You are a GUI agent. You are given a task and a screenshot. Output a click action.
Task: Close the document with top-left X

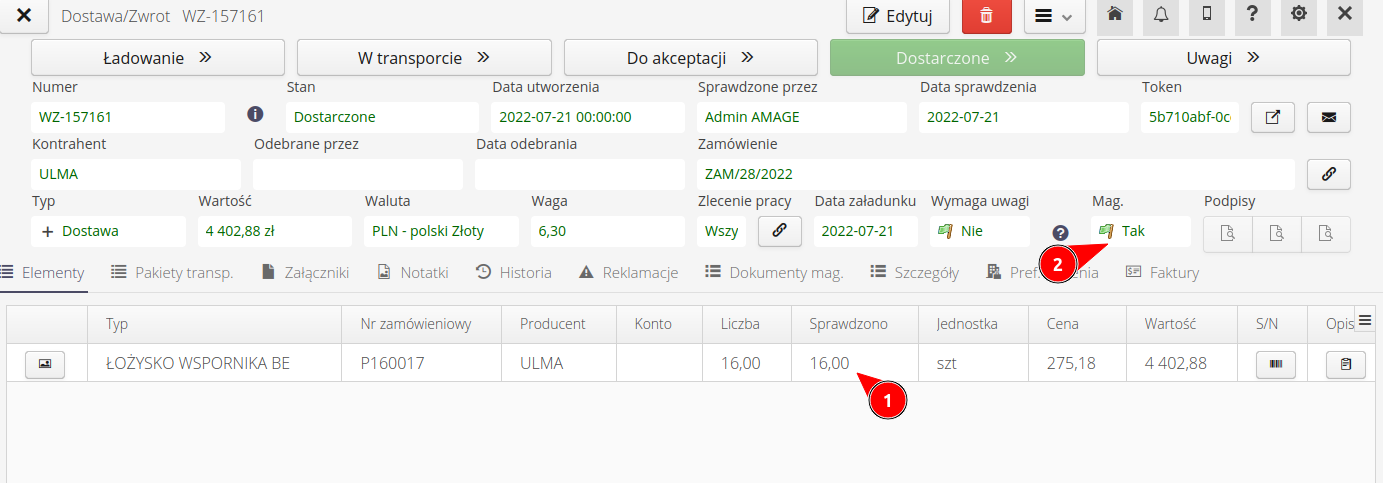25,16
